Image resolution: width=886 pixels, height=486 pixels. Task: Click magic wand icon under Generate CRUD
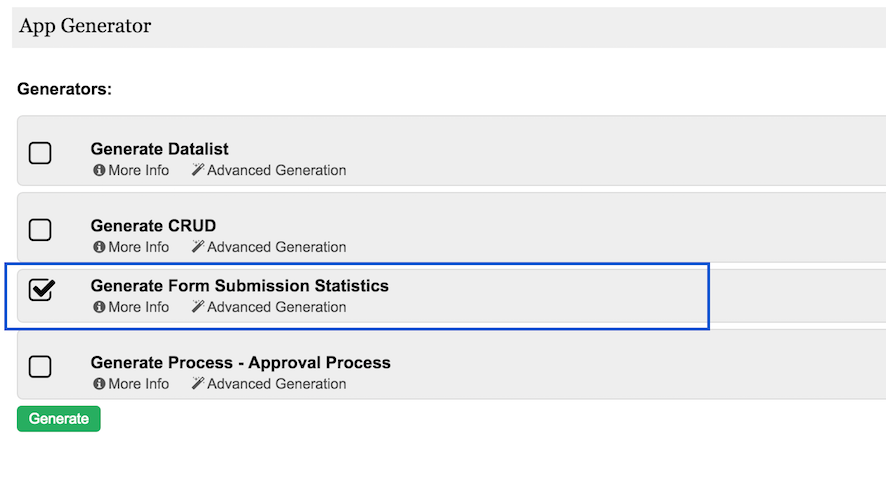coord(198,247)
